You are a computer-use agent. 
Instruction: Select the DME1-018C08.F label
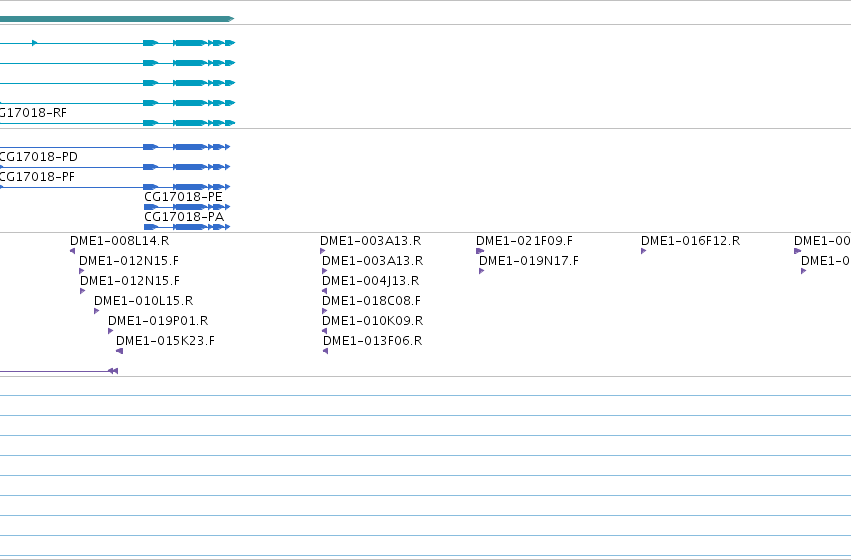(371, 301)
